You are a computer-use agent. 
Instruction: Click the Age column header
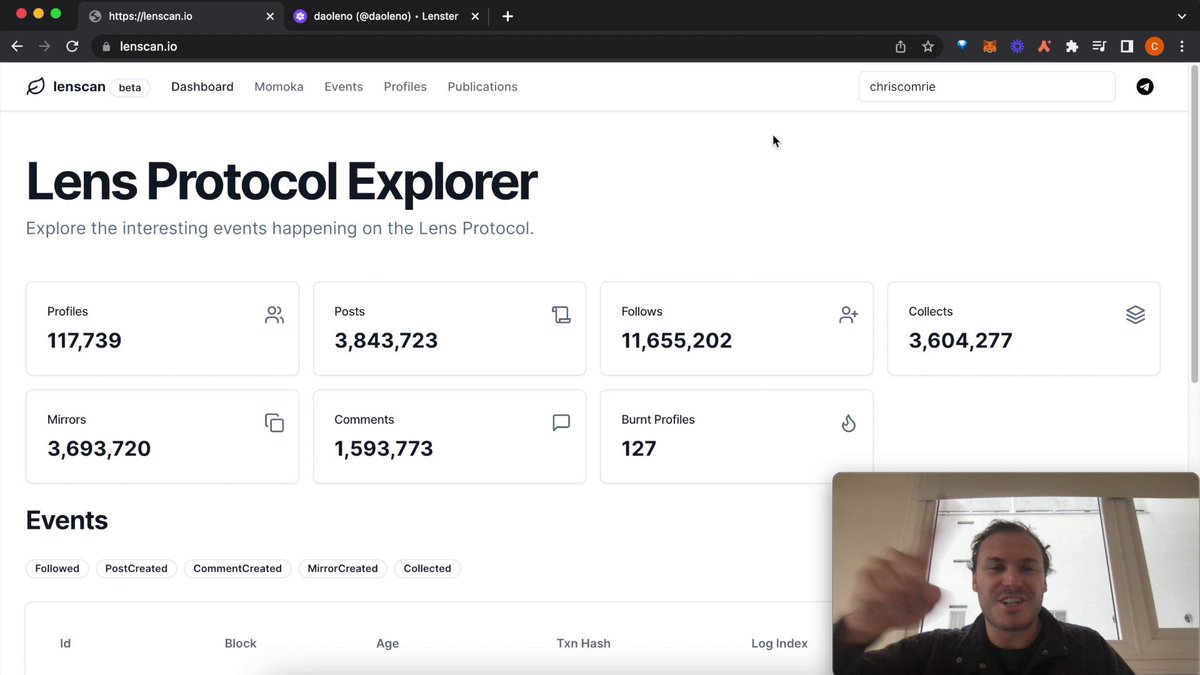point(387,643)
